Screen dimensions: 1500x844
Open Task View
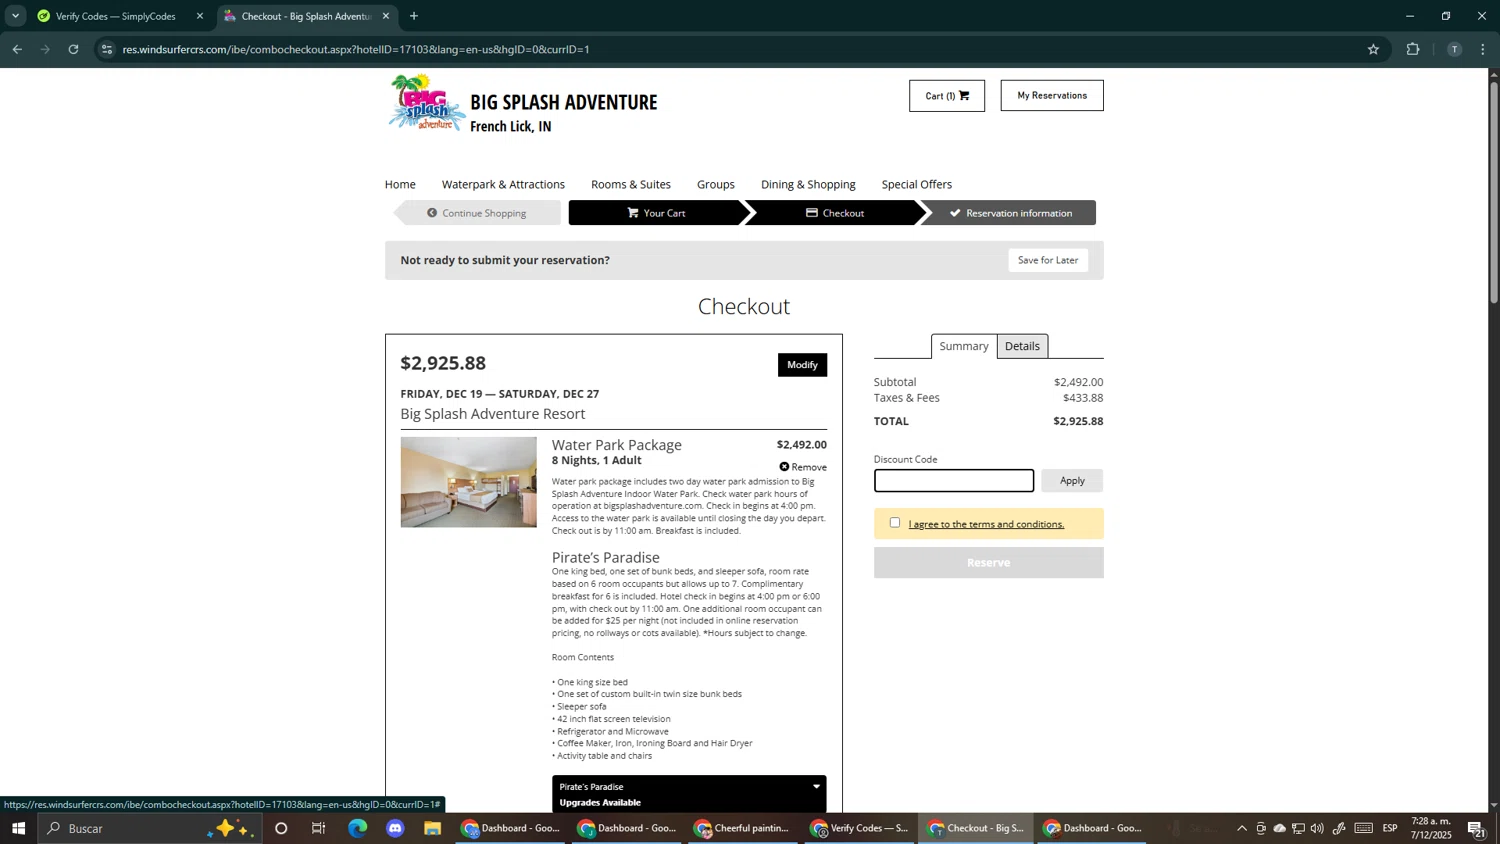(319, 829)
